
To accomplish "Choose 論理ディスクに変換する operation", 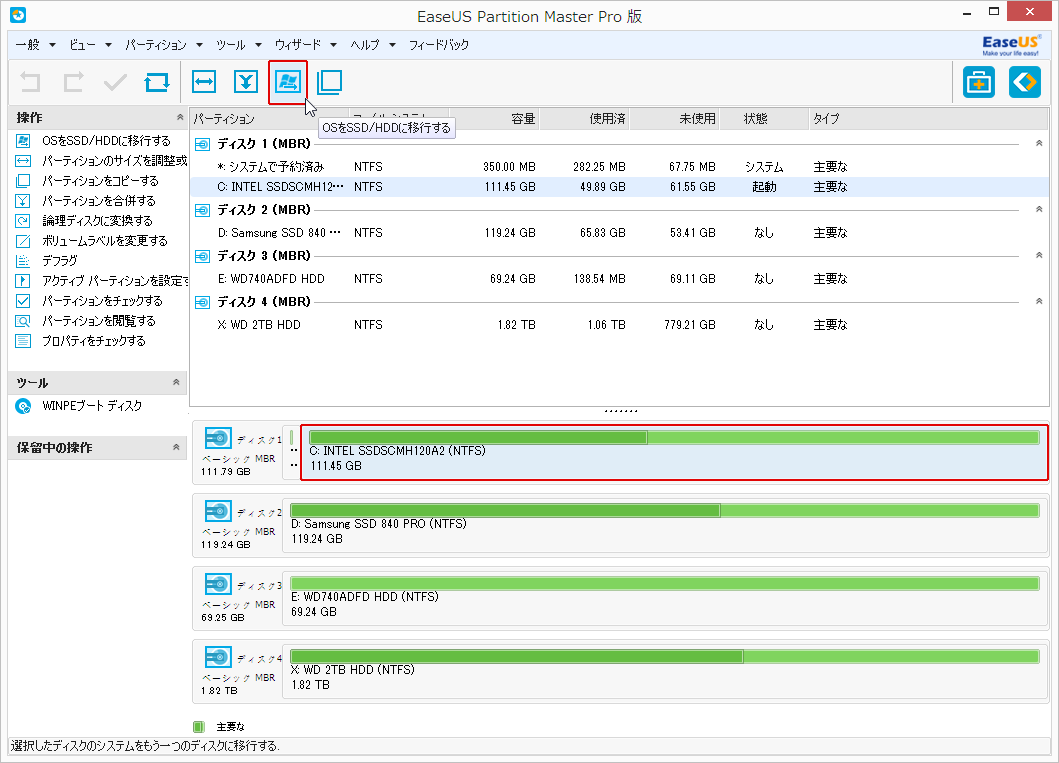I will [x=97, y=221].
